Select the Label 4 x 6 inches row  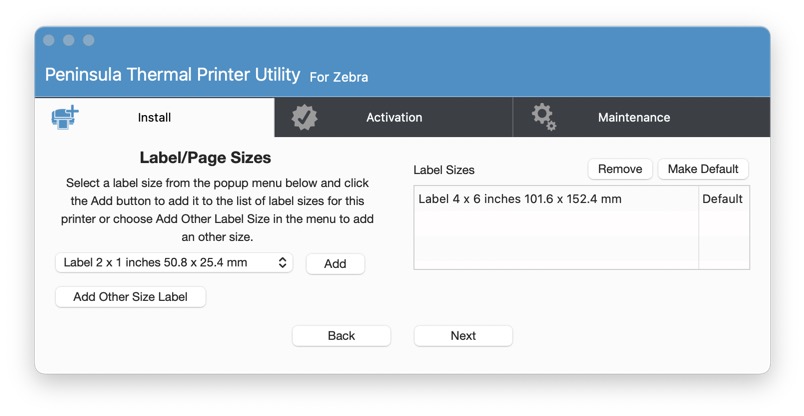(520, 199)
